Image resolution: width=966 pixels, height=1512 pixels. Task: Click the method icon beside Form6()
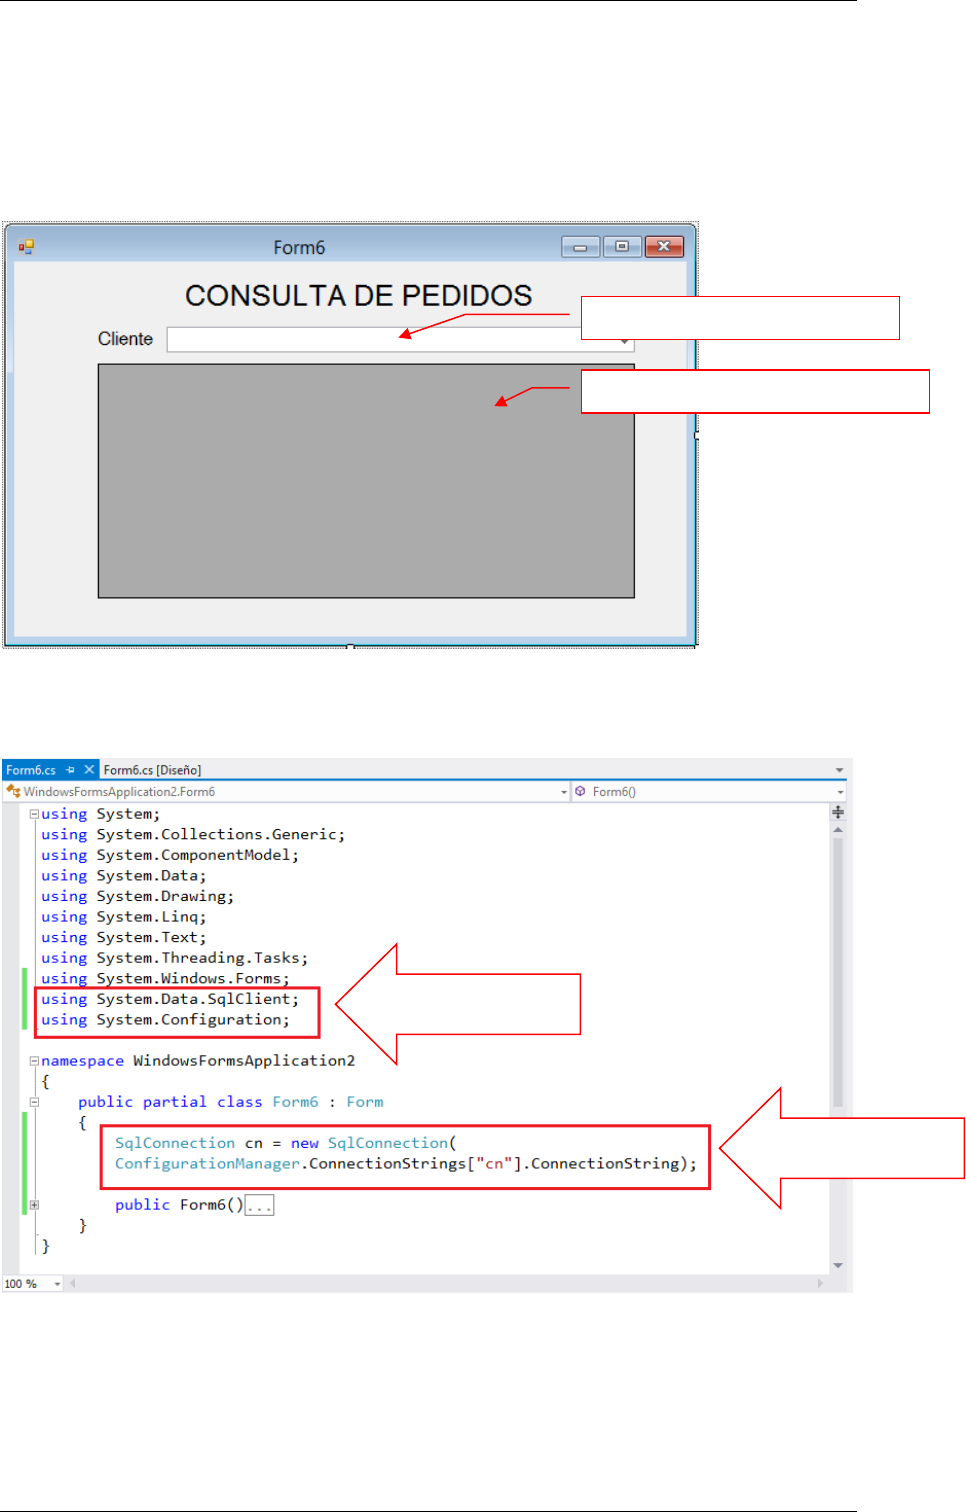pos(580,792)
